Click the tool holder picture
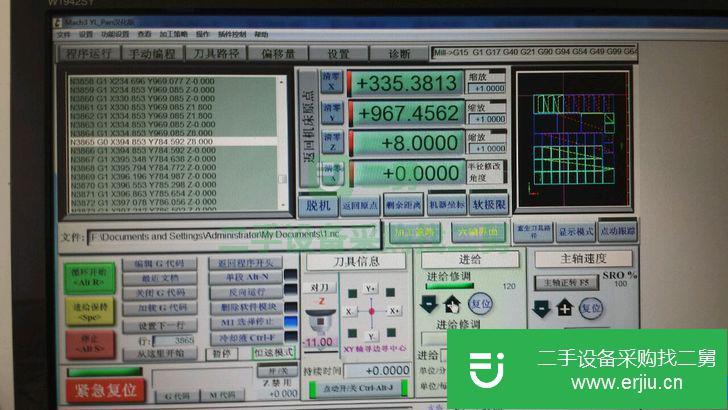This screenshot has height=410, width=728. pos(320,322)
